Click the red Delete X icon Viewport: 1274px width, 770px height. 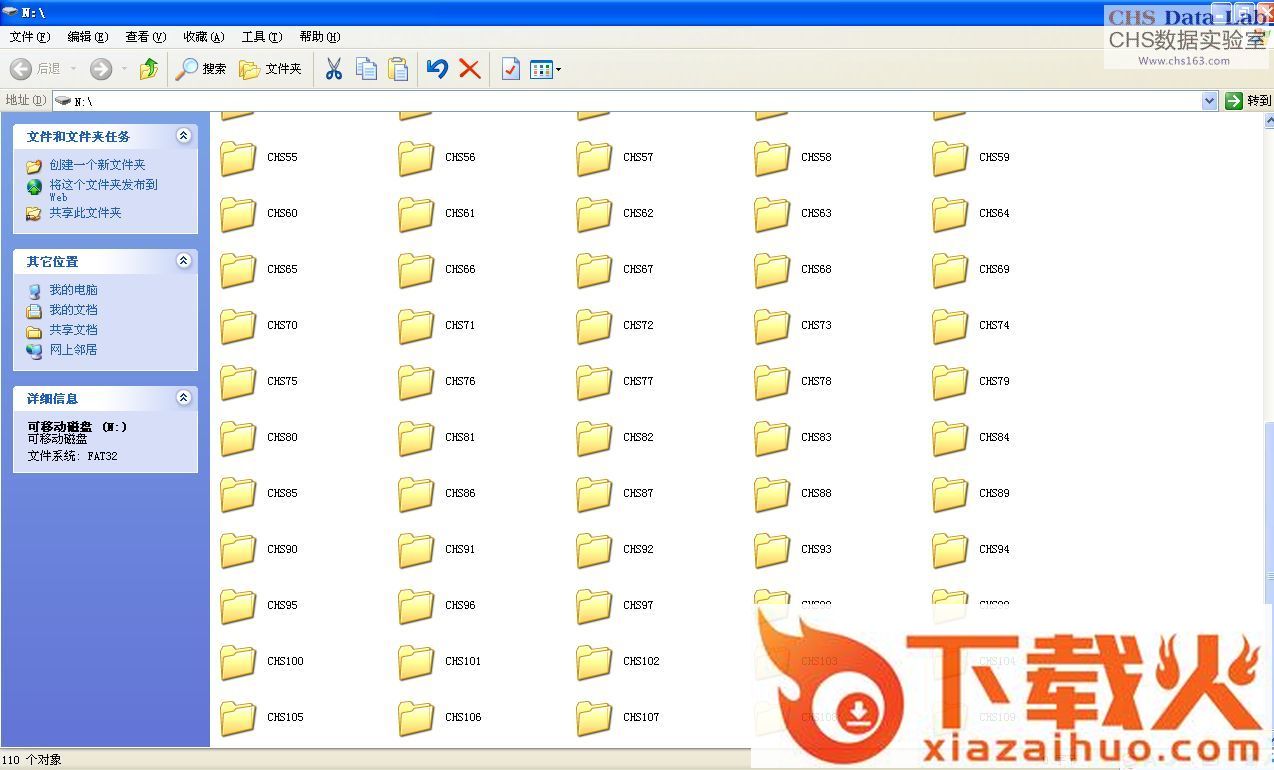coord(469,69)
